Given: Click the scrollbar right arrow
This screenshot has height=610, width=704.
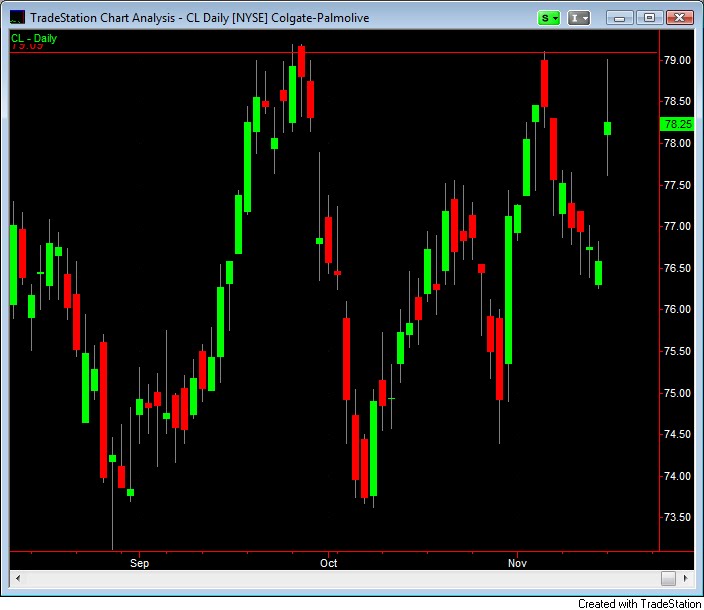Looking at the screenshot, I should click(x=686, y=578).
